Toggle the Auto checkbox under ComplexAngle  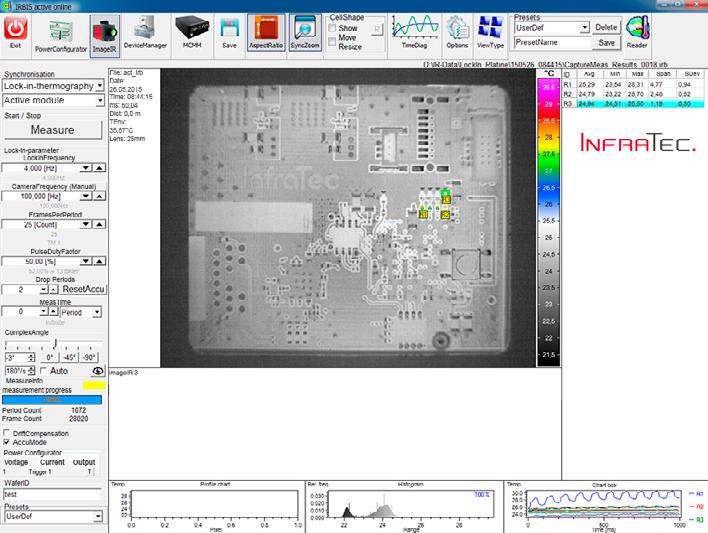43,370
